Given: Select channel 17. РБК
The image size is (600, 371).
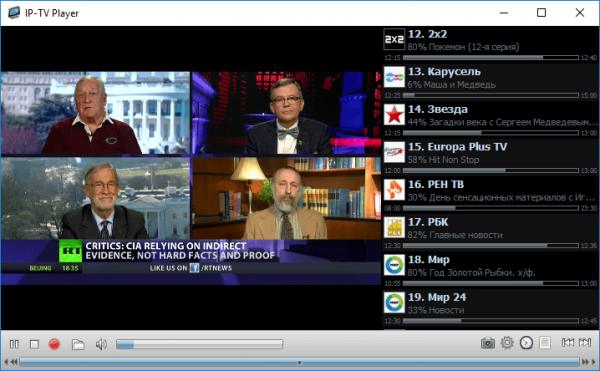Looking at the screenshot, I should tap(490, 232).
